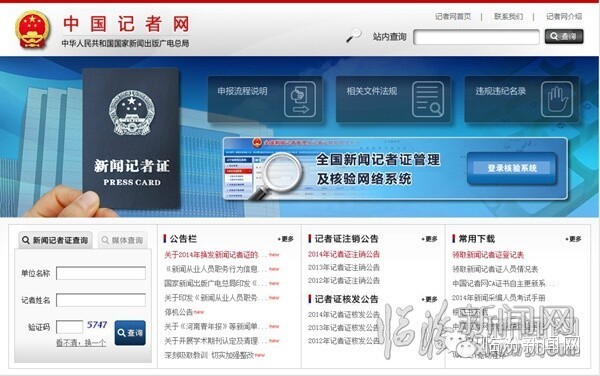Open 2014年记者证核发公告
The image size is (600, 376).
point(344,315)
